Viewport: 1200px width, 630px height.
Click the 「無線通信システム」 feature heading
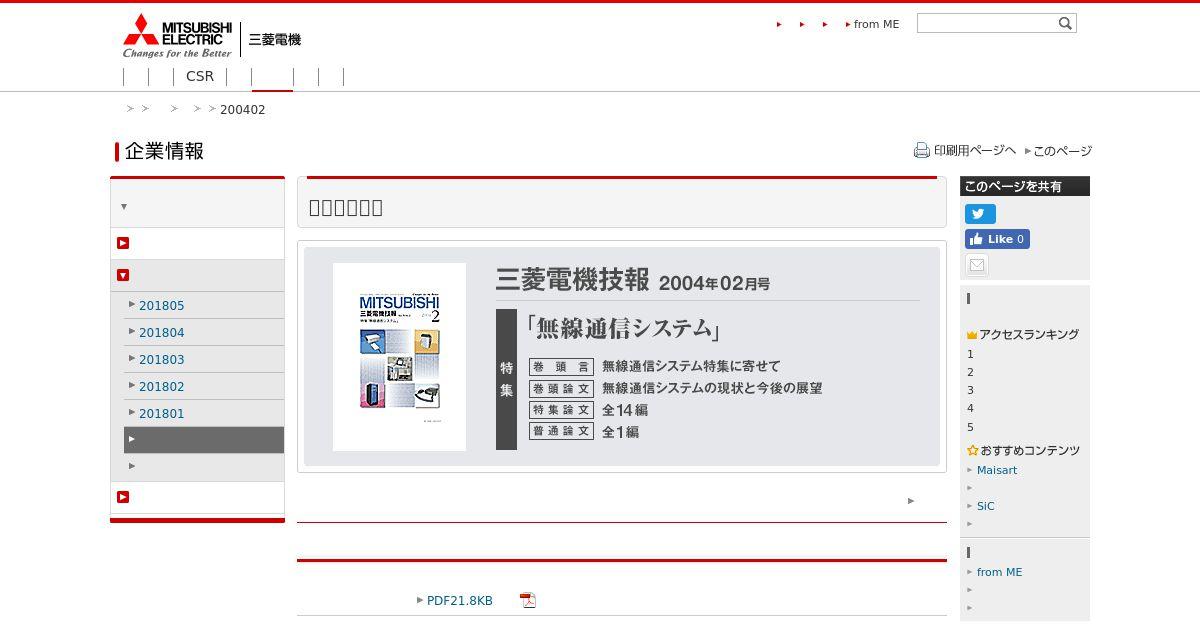tap(621, 328)
